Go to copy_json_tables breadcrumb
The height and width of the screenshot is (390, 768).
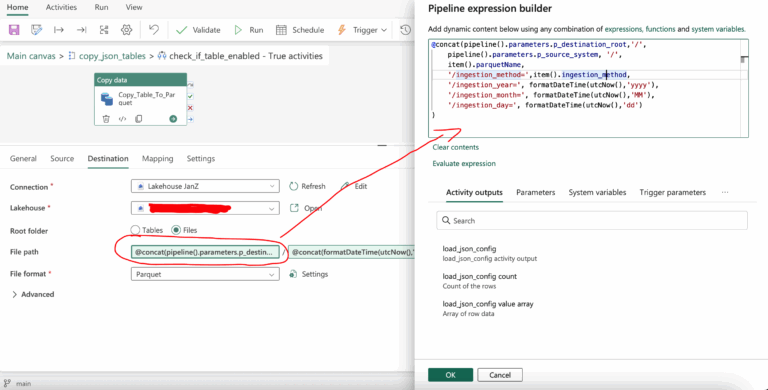pyautogui.click(x=112, y=56)
